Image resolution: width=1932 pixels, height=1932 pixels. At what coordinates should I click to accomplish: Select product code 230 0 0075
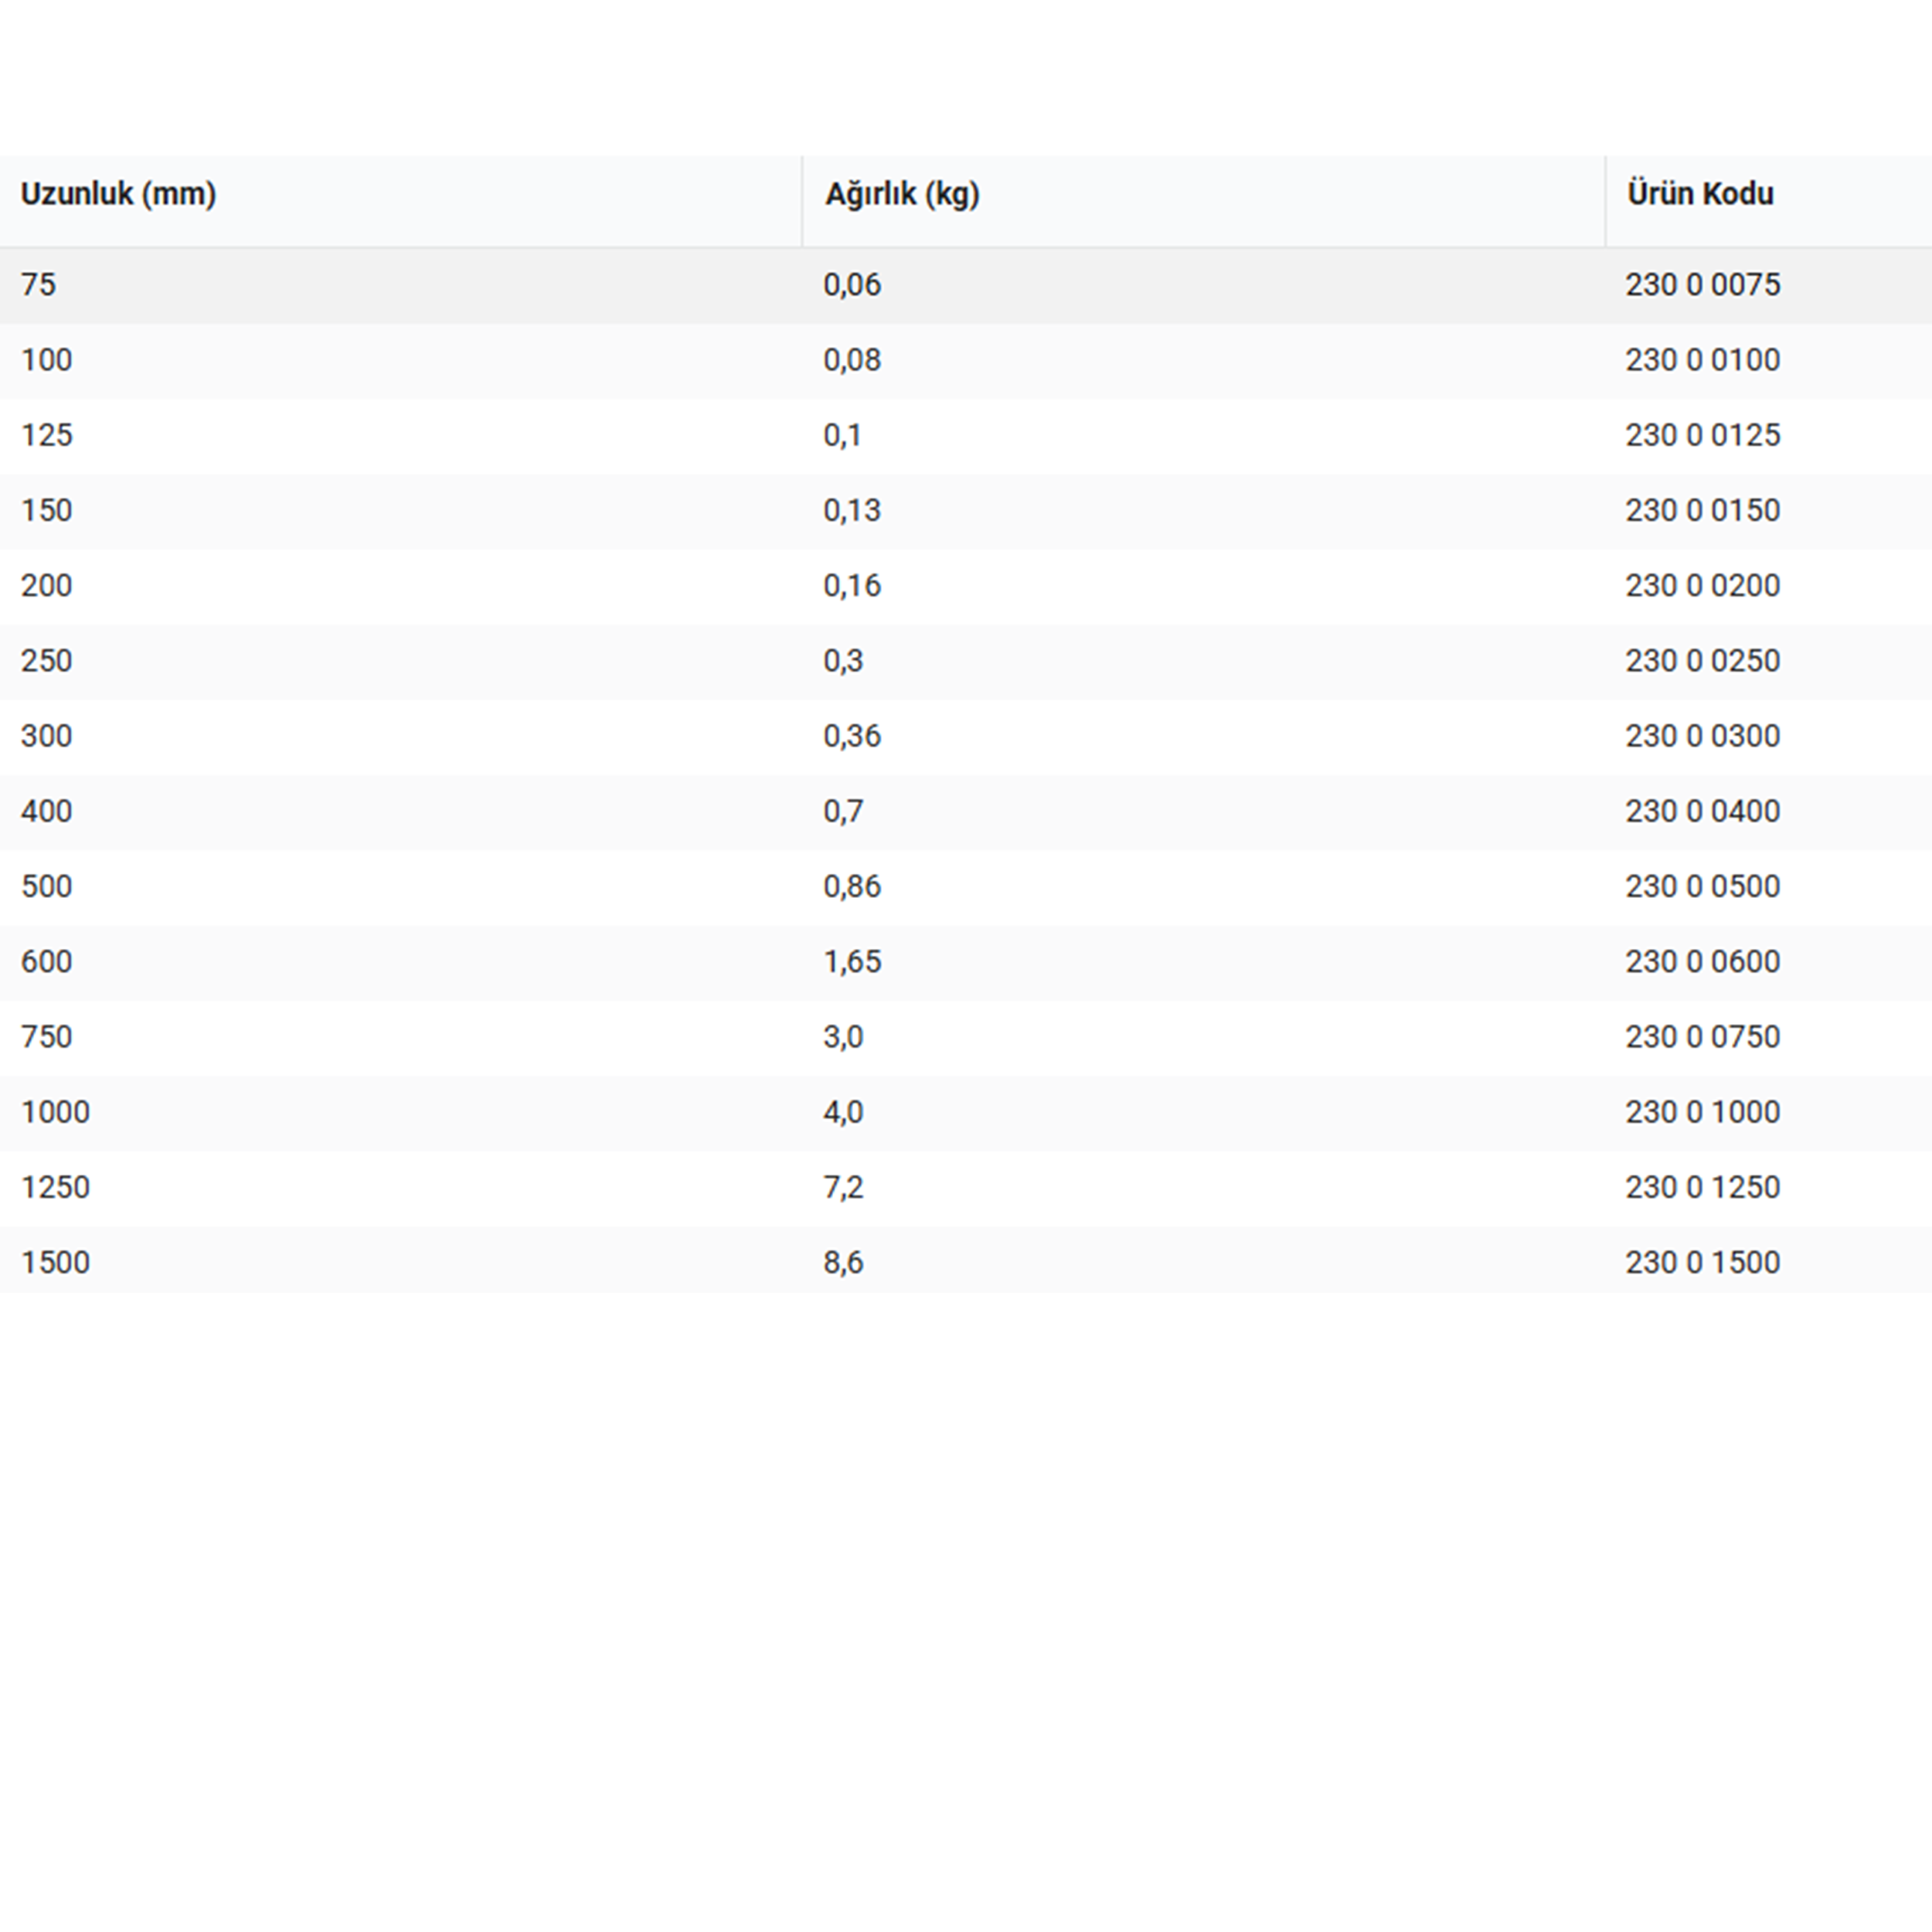point(1702,285)
